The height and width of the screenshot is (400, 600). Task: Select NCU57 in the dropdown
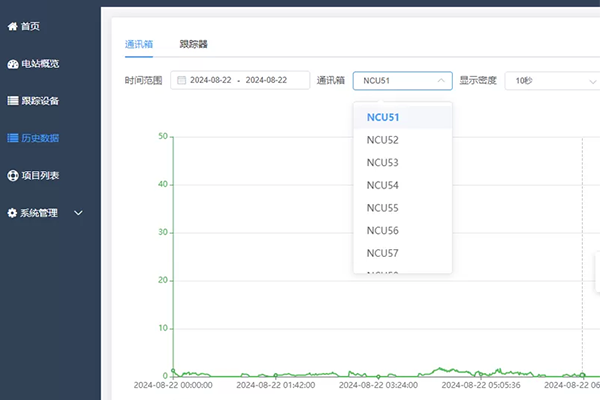pyautogui.click(x=382, y=253)
